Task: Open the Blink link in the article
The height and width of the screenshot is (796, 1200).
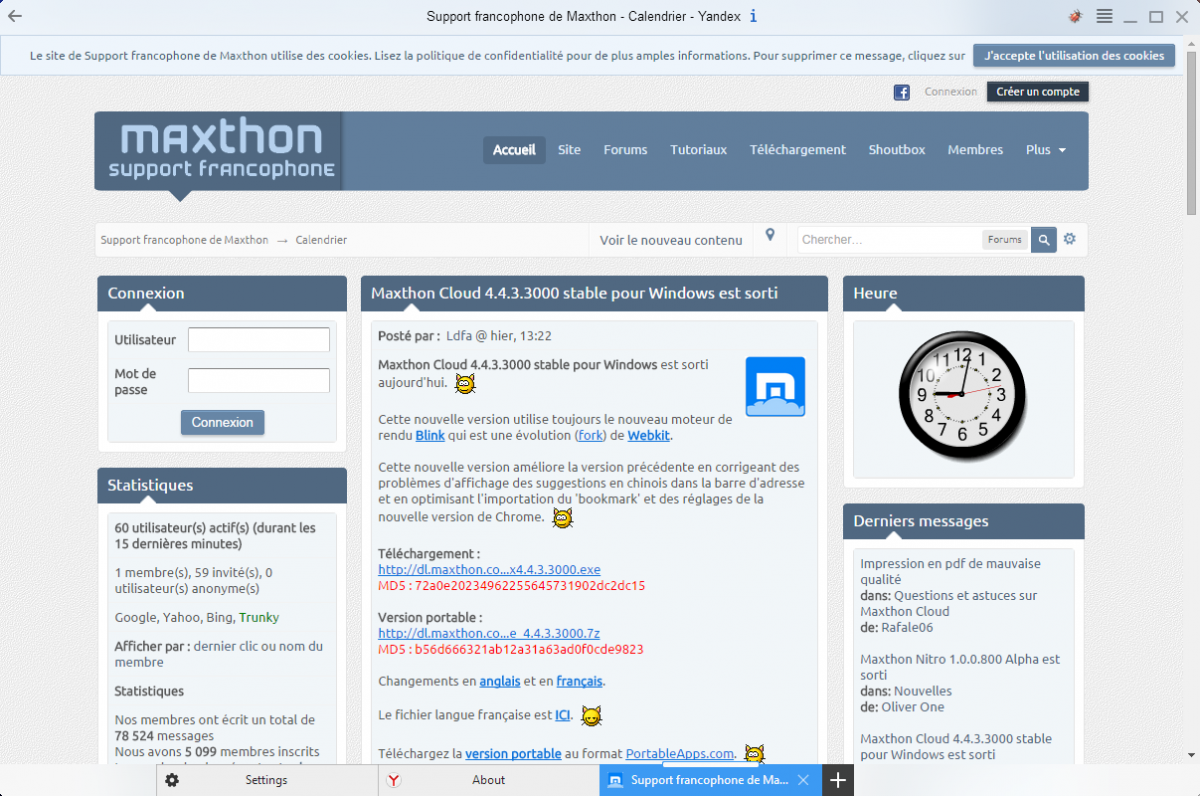Action: click(x=430, y=436)
